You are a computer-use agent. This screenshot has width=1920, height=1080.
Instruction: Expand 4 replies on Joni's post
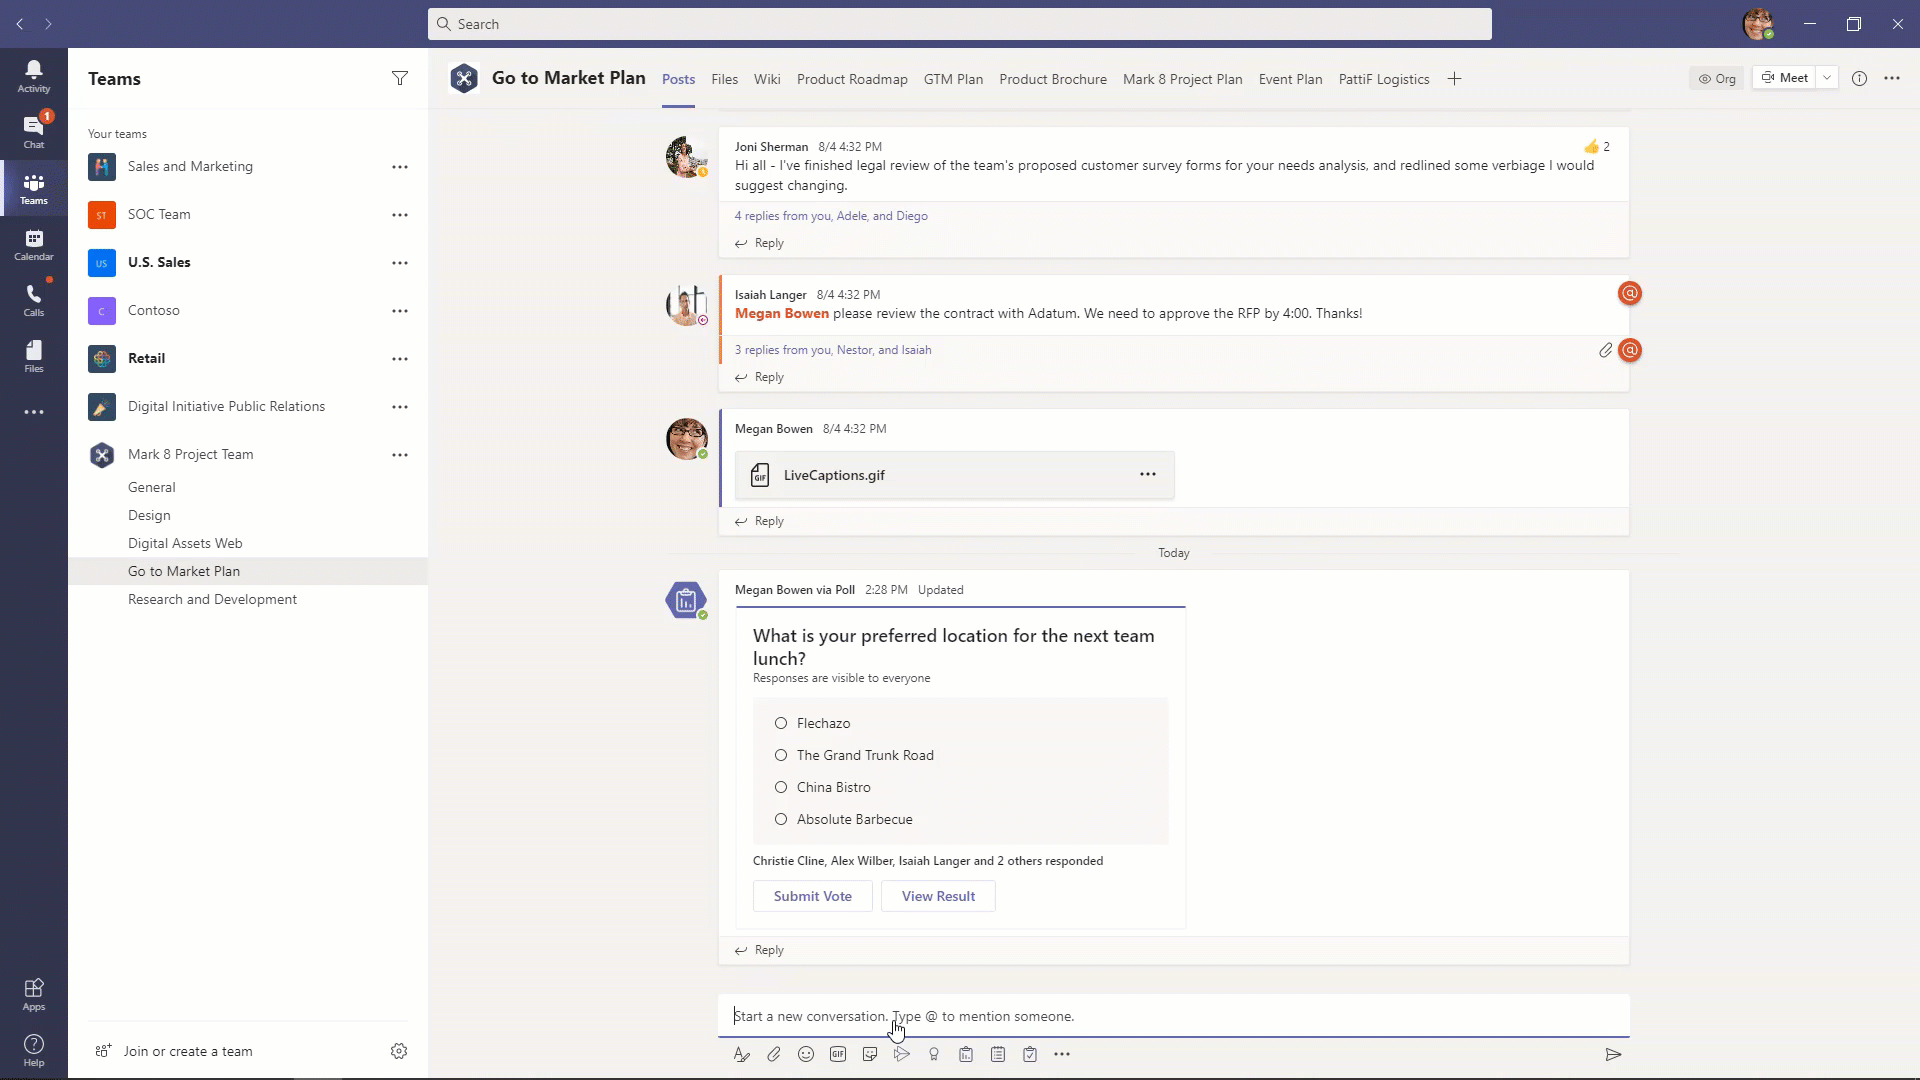point(831,216)
